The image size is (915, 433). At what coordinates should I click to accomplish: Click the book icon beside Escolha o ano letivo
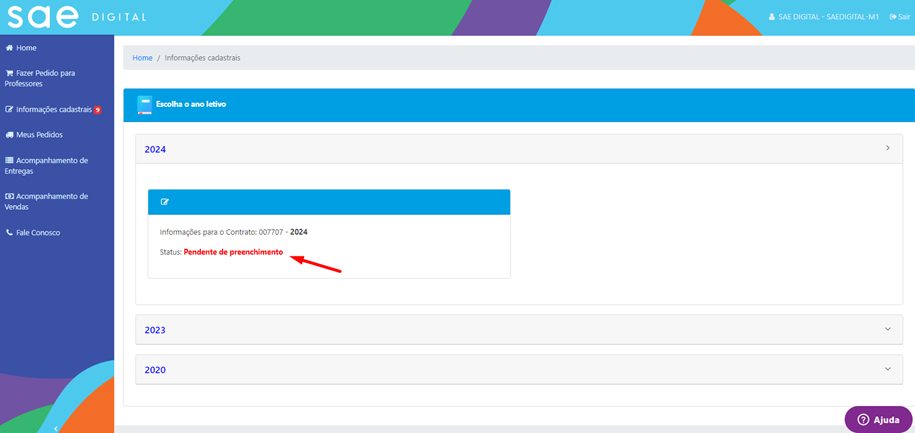(144, 103)
